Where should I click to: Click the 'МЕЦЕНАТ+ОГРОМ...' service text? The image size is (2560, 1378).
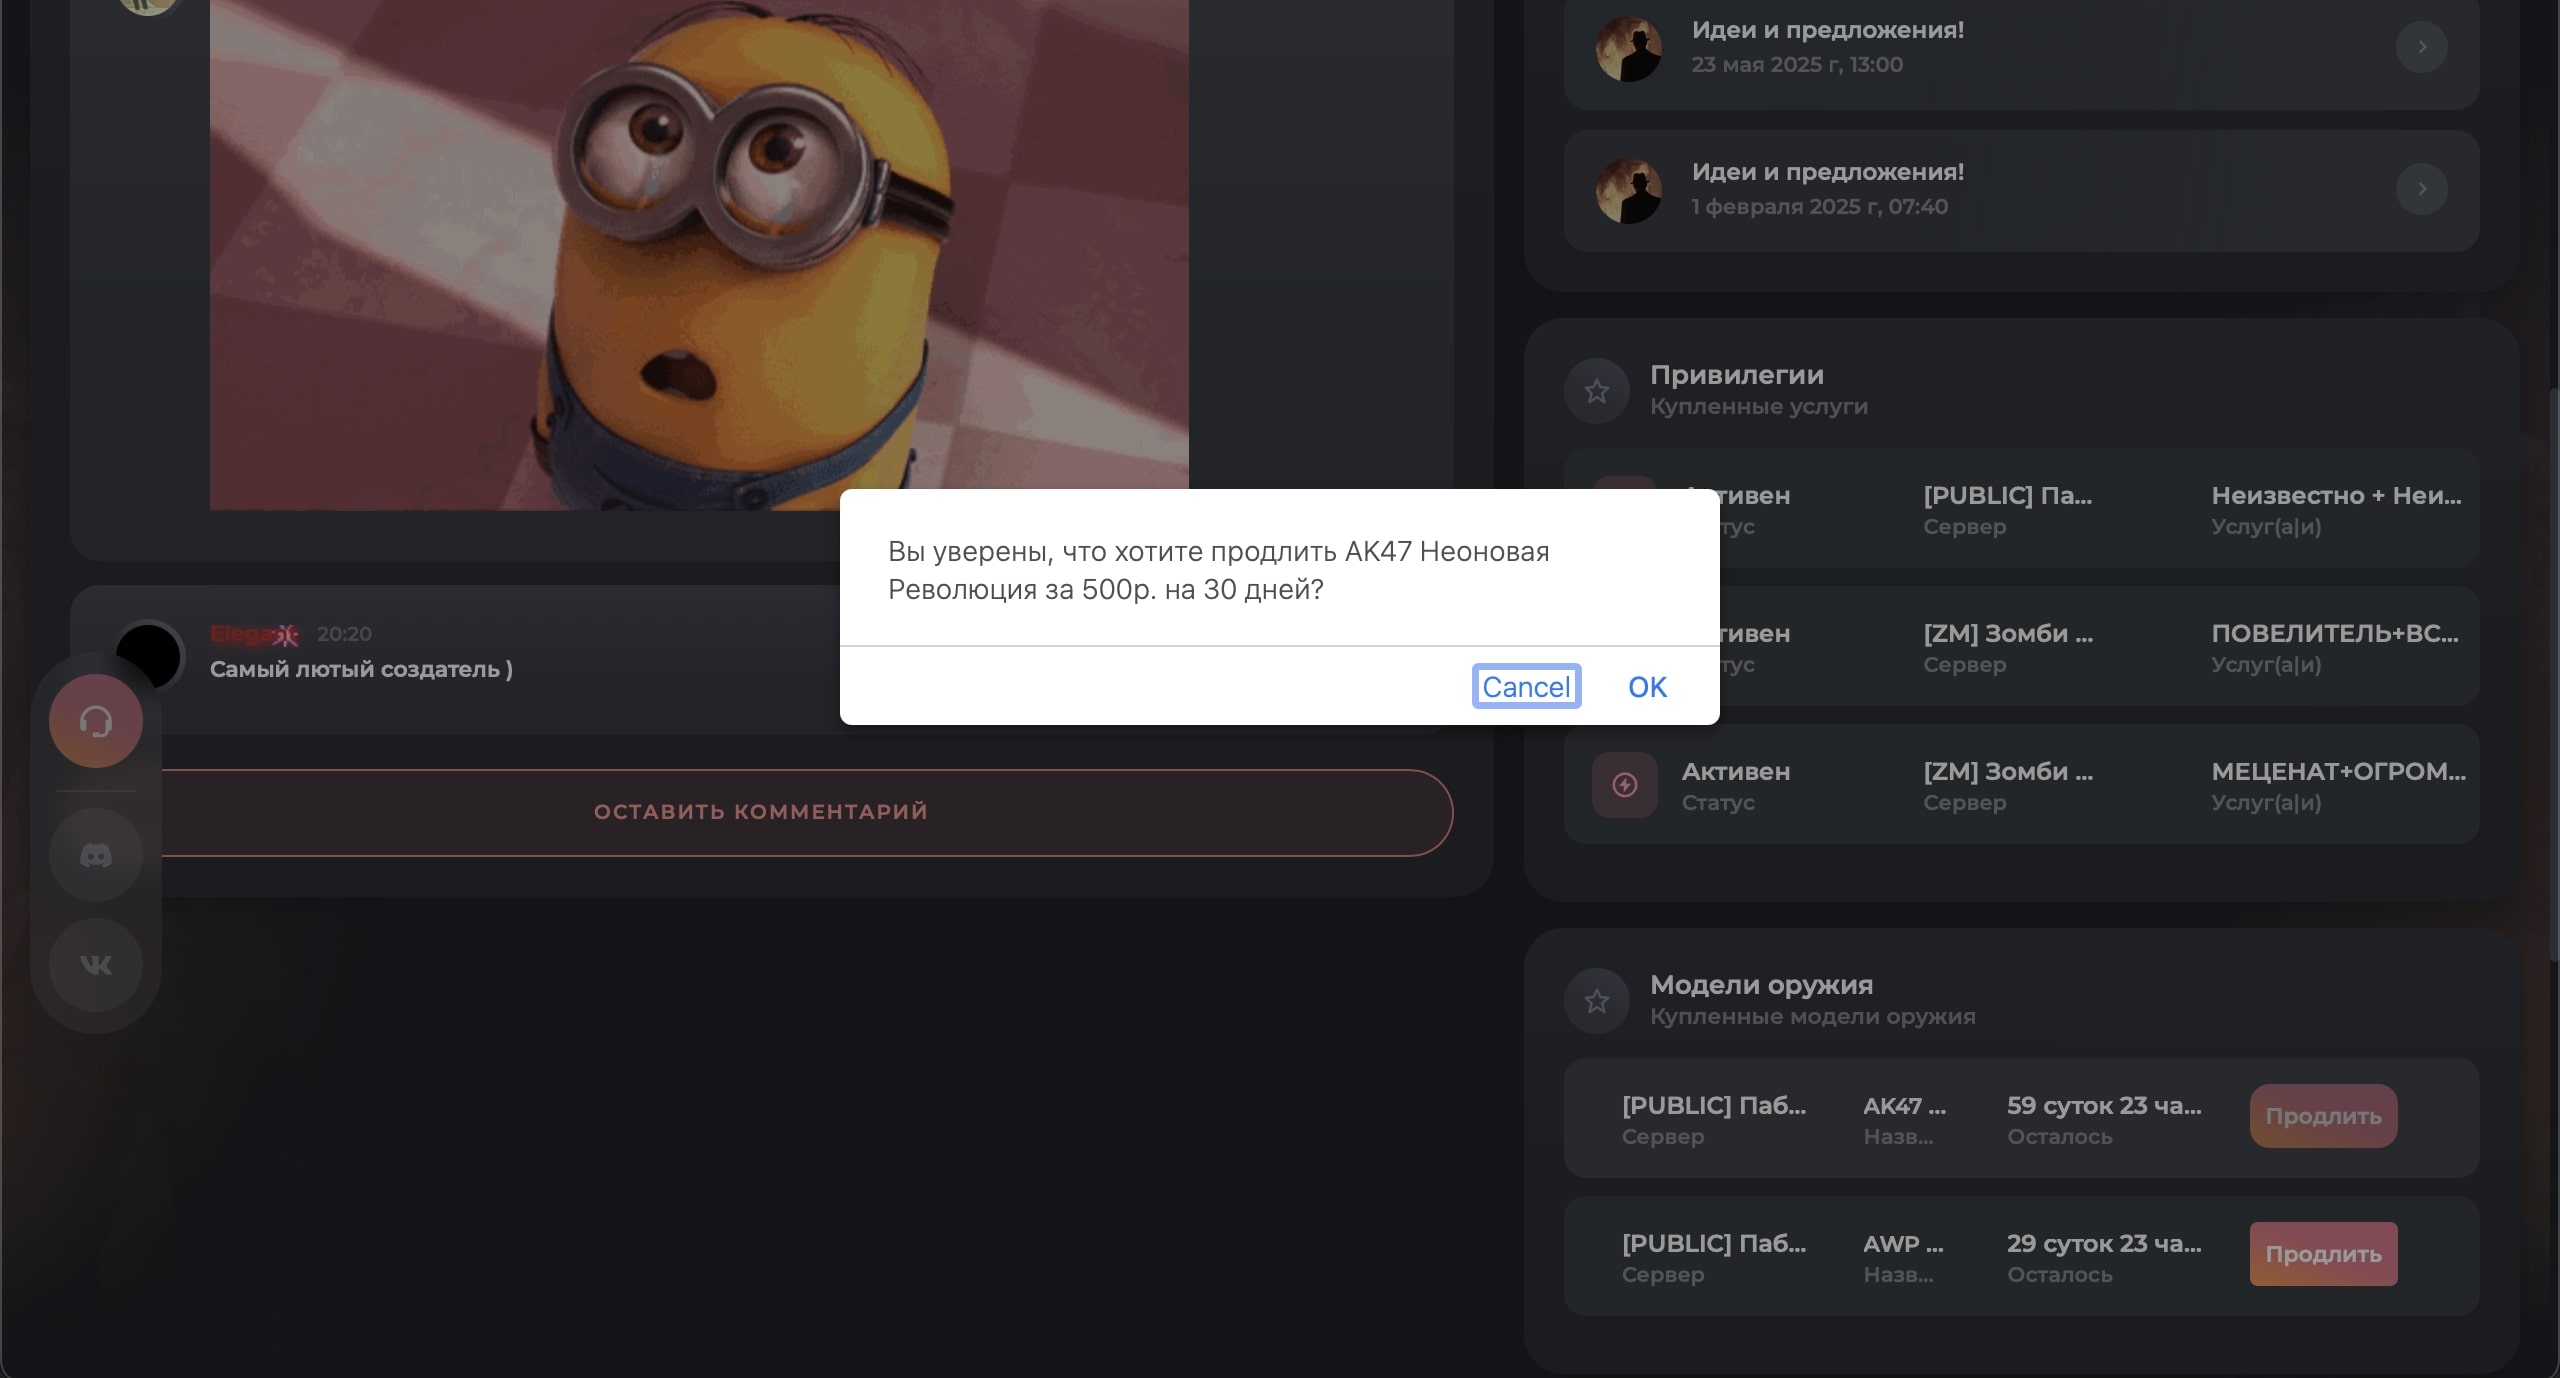point(2339,771)
